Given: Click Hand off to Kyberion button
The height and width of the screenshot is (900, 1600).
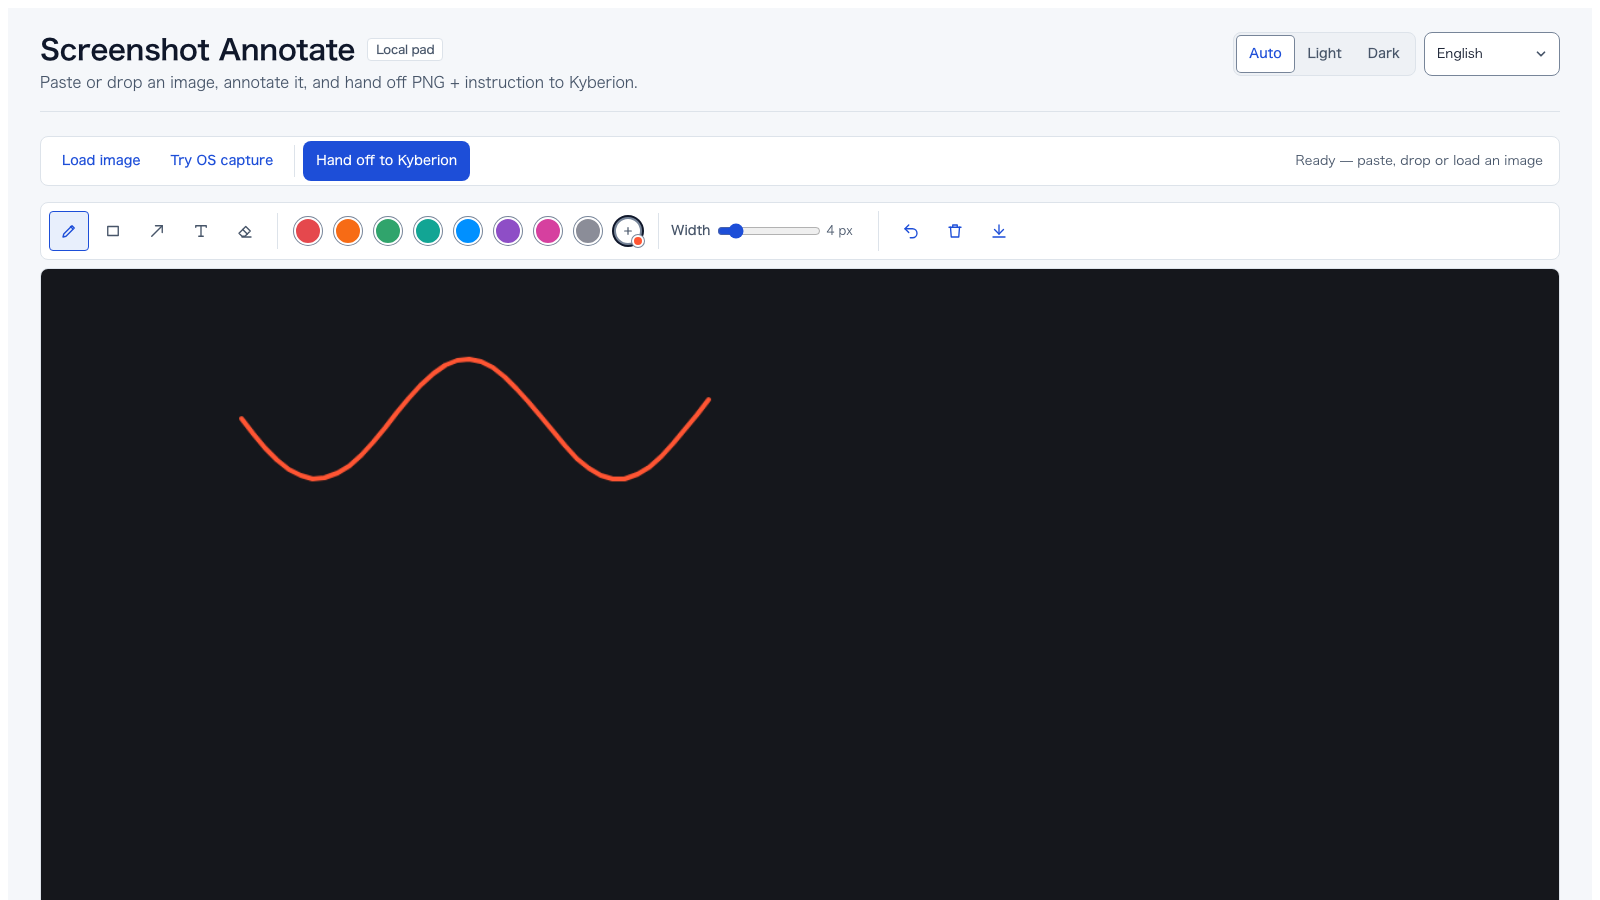Looking at the screenshot, I should pyautogui.click(x=386, y=161).
